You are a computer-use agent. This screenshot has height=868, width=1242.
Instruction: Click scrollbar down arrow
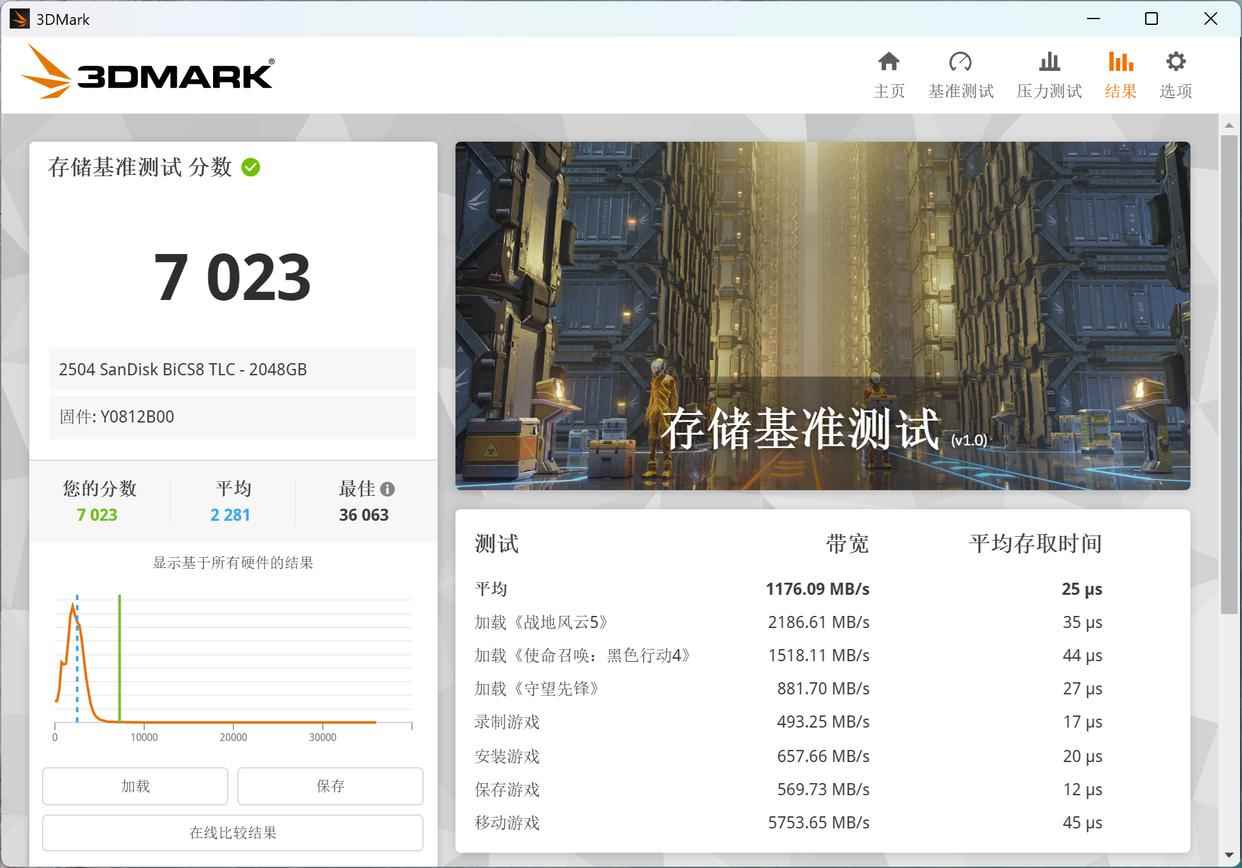coord(1229,857)
